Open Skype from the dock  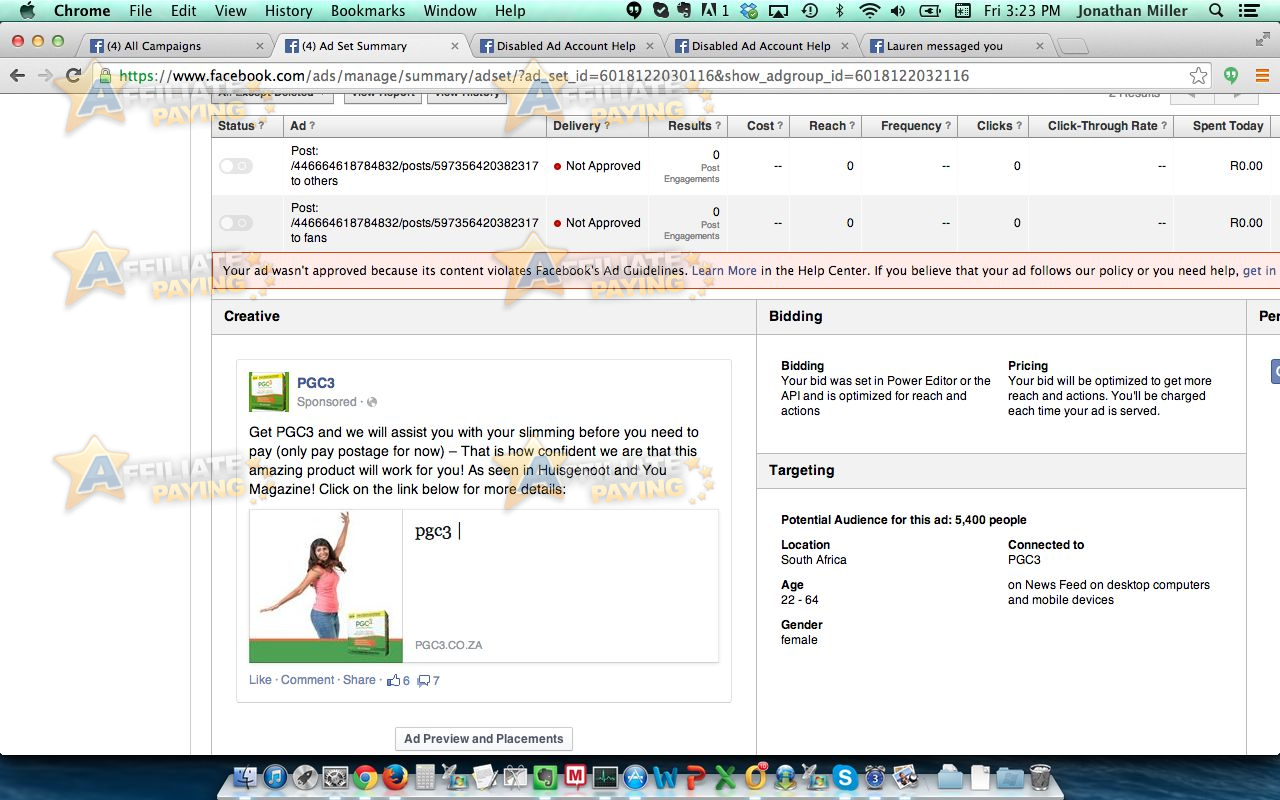pos(845,777)
